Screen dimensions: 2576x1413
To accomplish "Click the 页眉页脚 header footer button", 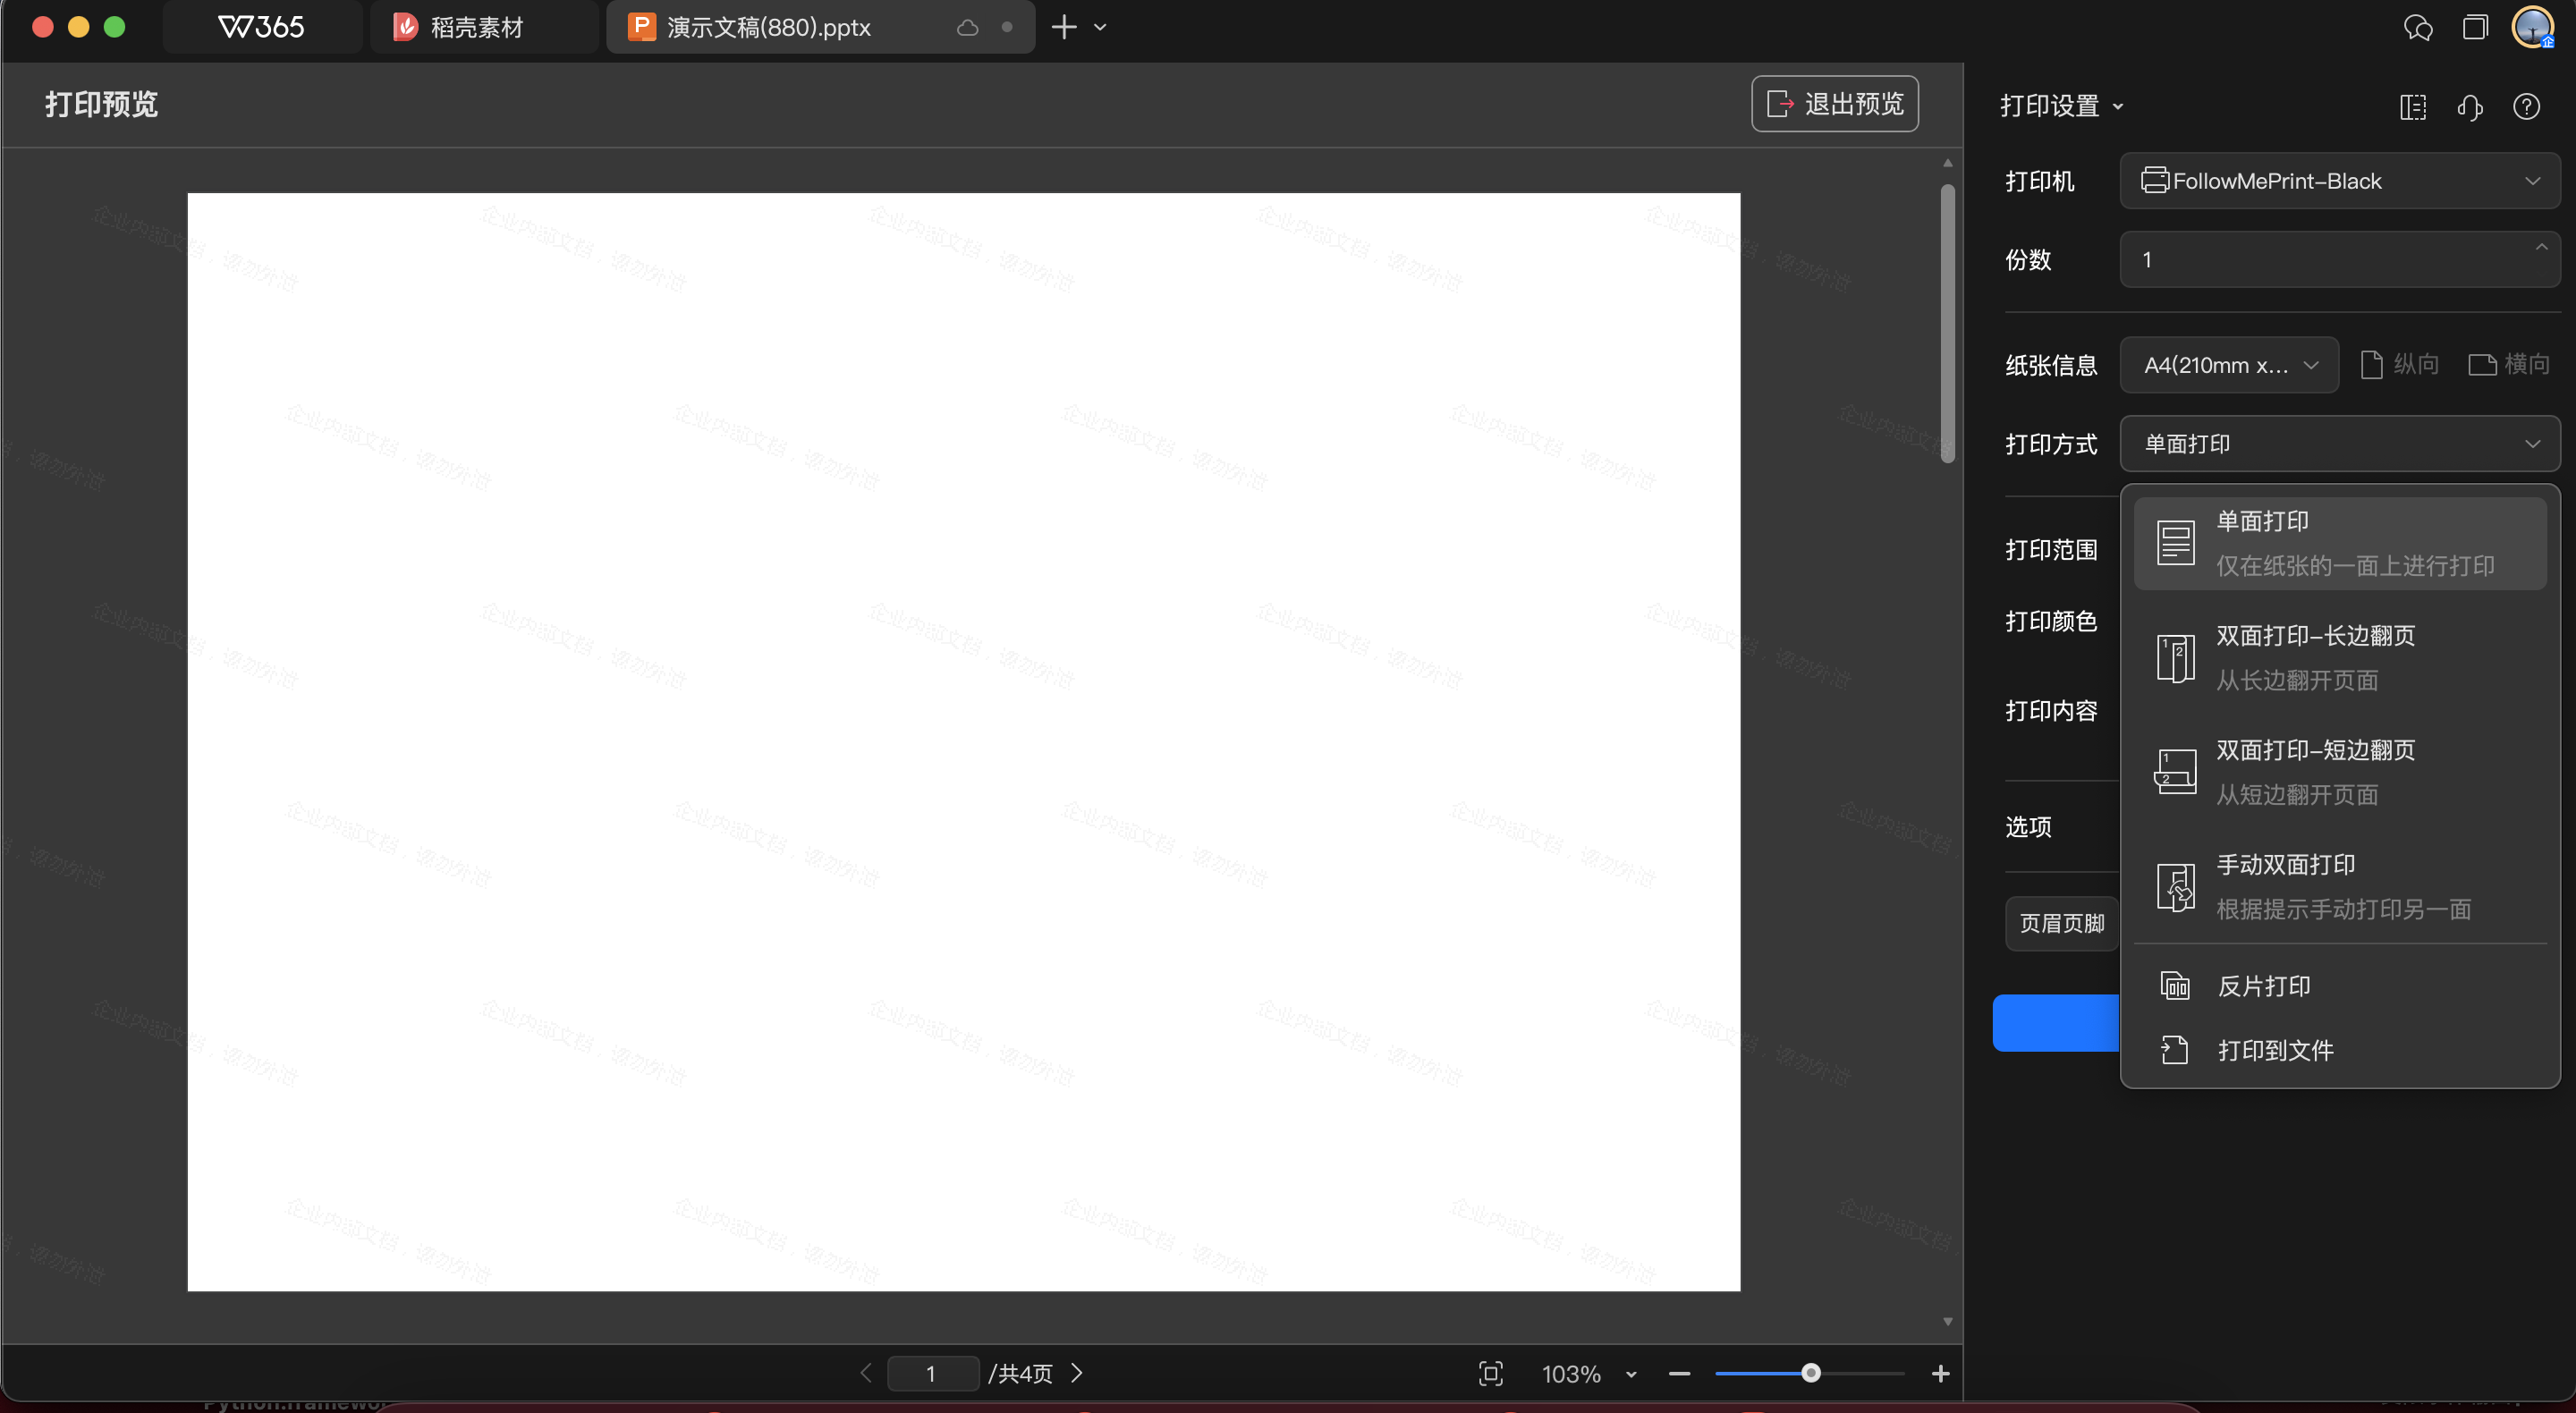I will (x=2061, y=923).
